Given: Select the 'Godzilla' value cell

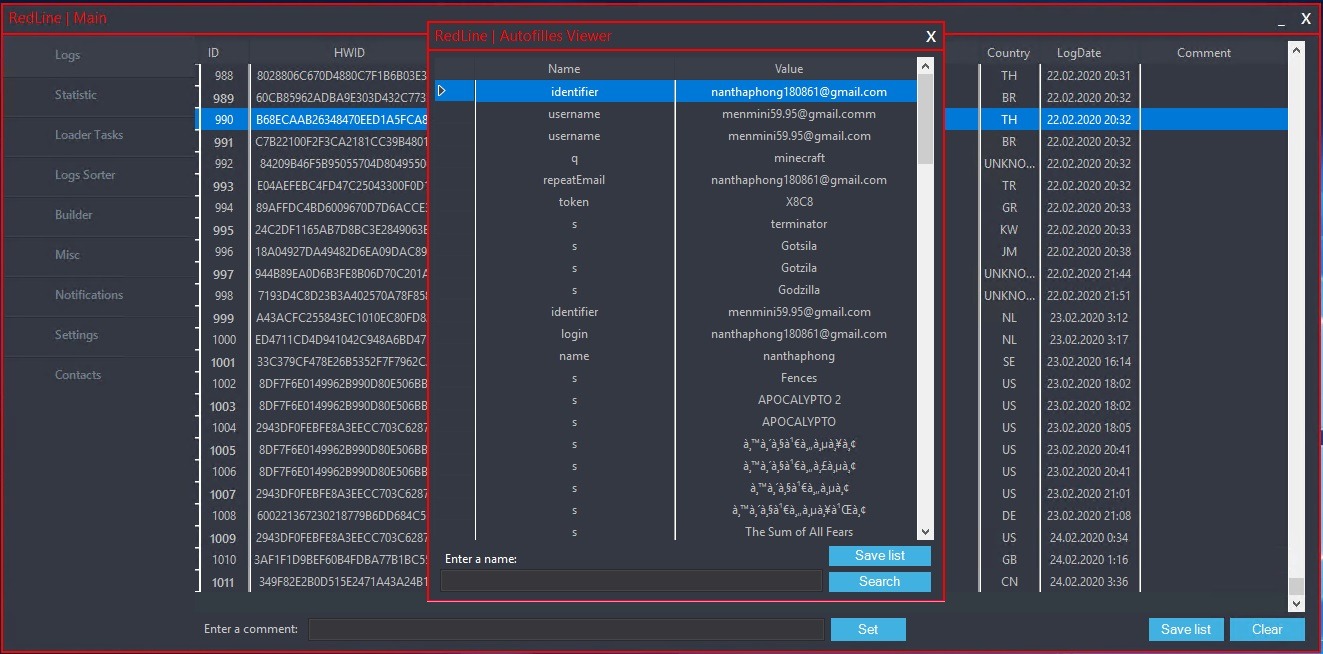Looking at the screenshot, I should pyautogui.click(x=799, y=290).
